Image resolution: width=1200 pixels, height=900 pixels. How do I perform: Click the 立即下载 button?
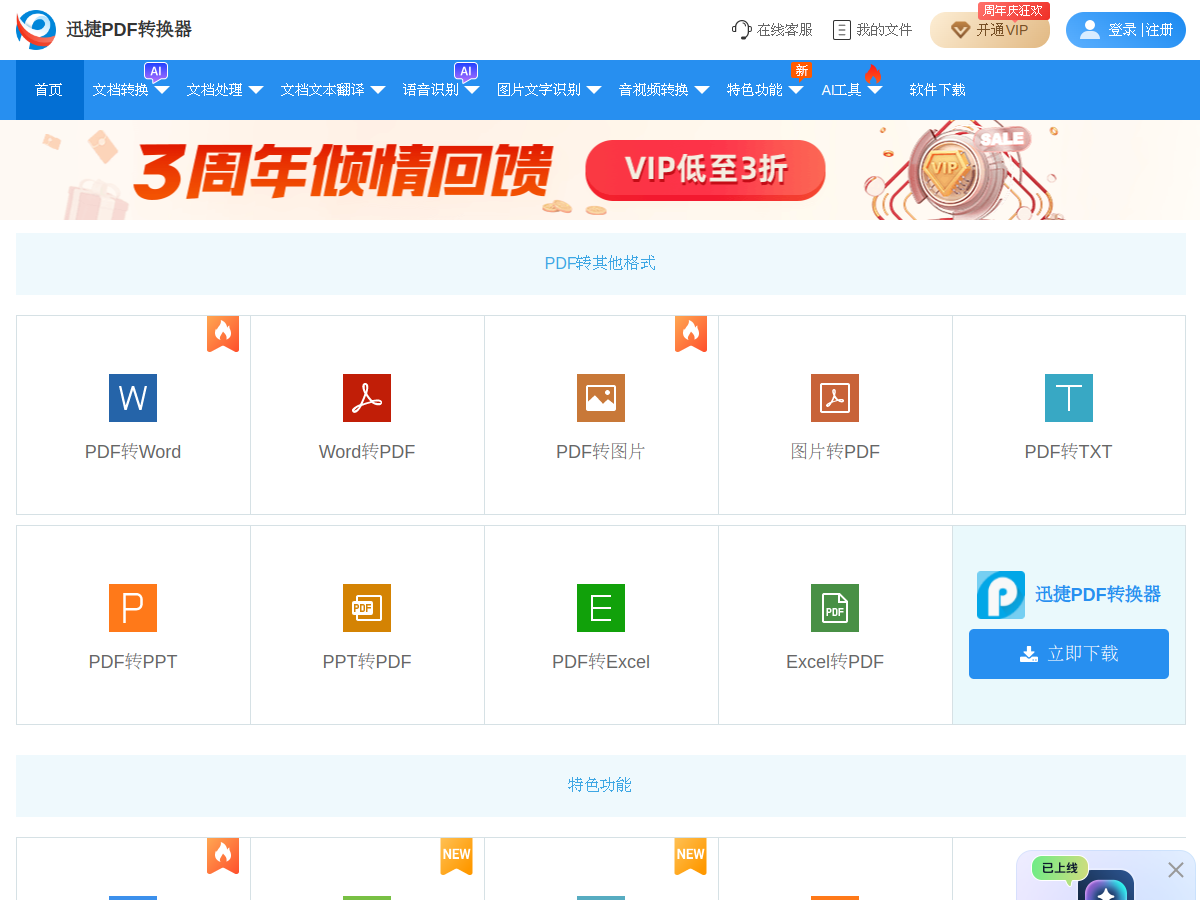coord(1069,654)
